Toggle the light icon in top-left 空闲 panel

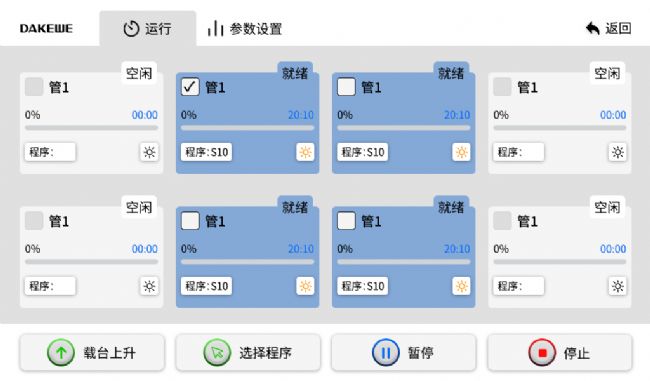pyautogui.click(x=149, y=152)
